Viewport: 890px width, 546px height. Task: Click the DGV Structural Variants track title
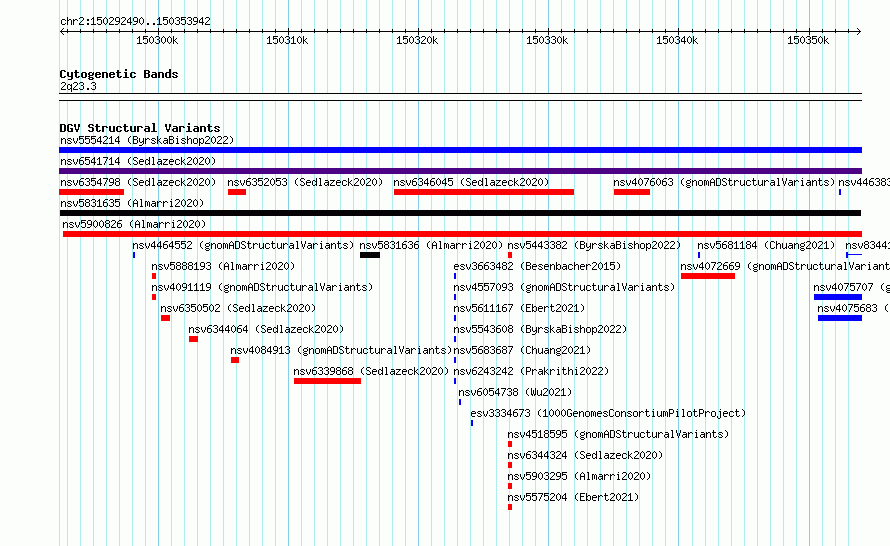140,128
